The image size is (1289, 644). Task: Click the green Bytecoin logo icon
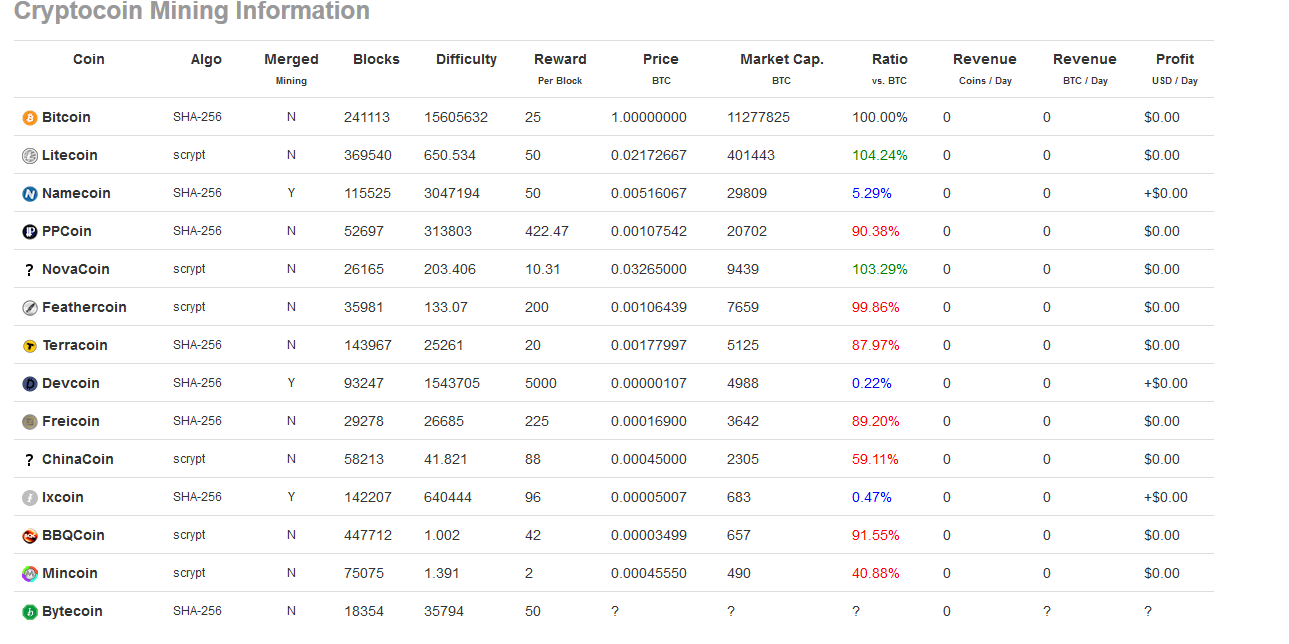30,612
